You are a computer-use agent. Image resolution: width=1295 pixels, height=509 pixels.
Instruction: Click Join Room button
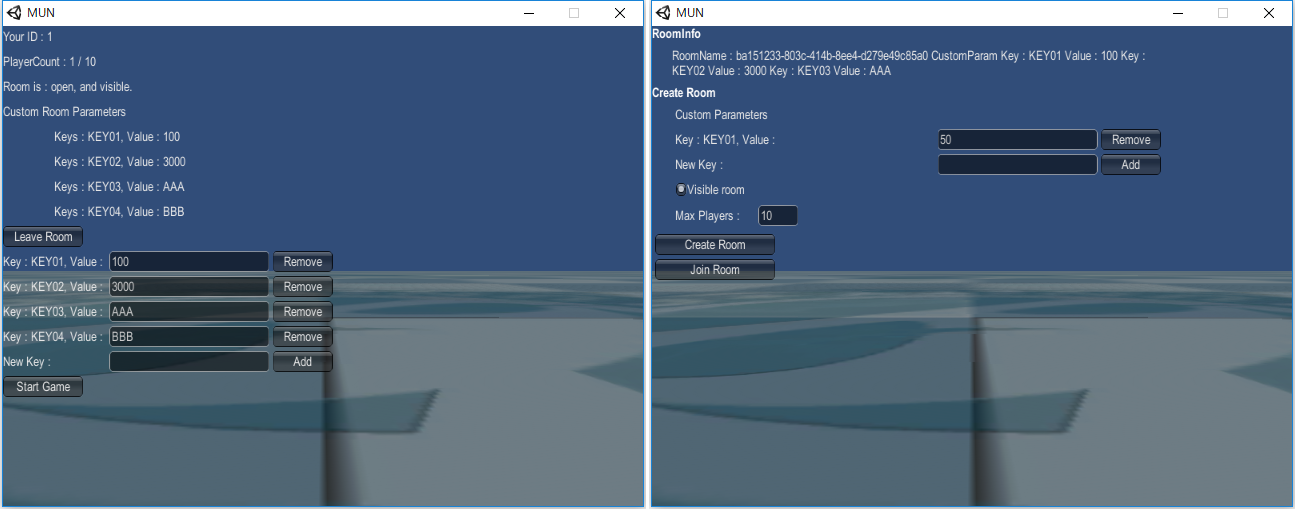(x=715, y=270)
